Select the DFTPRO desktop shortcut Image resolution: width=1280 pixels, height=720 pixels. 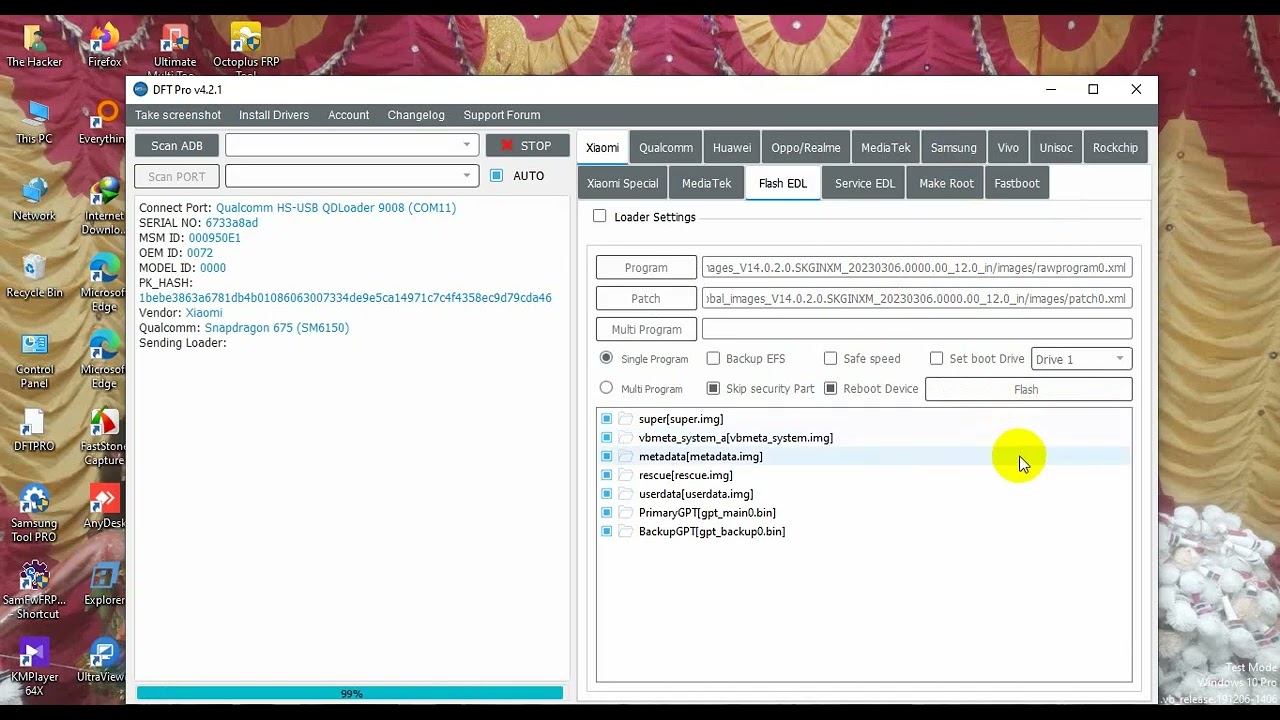[34, 431]
